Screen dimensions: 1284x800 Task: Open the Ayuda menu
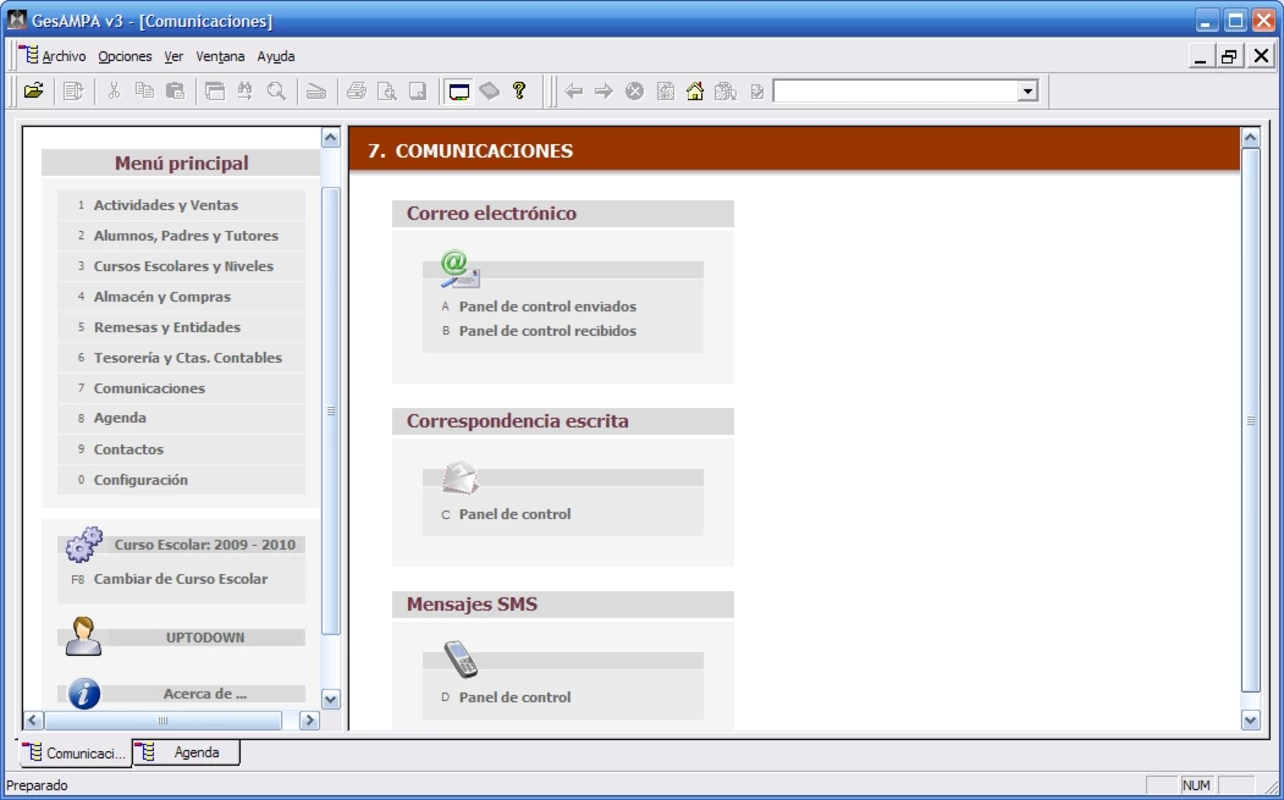click(x=276, y=56)
